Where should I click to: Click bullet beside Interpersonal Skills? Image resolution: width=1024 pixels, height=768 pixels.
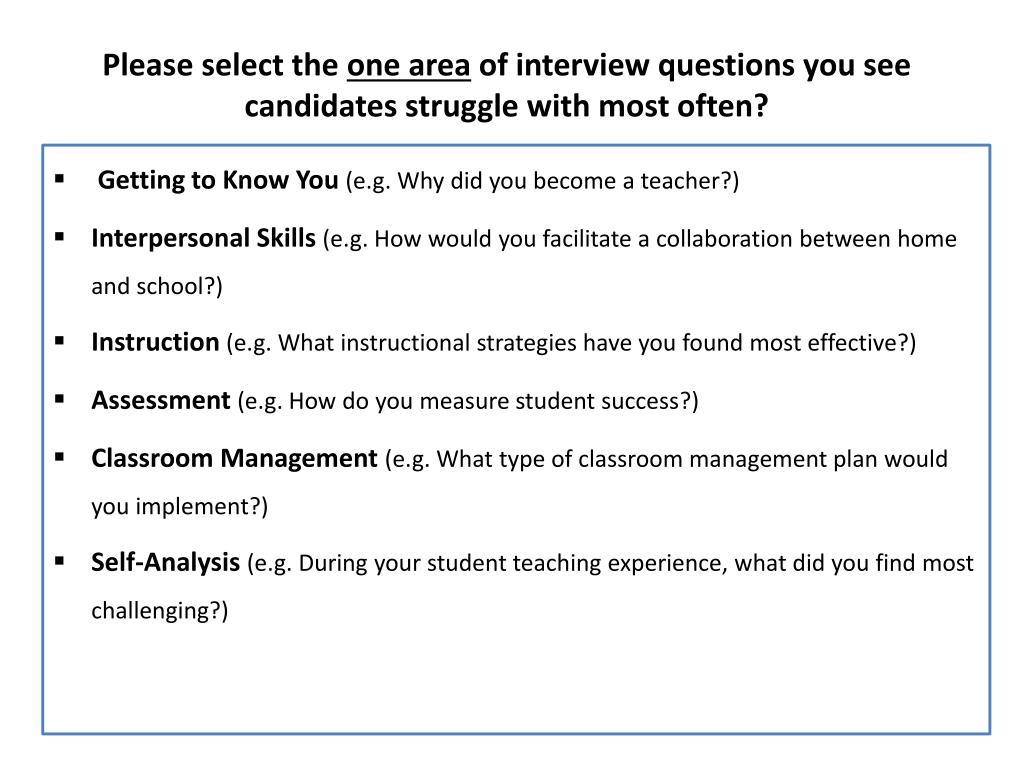click(x=59, y=236)
